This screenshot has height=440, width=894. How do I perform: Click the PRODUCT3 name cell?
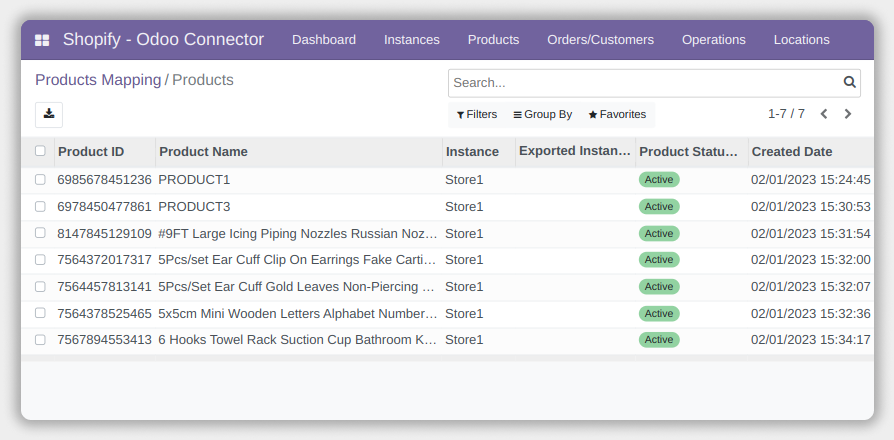(x=194, y=207)
